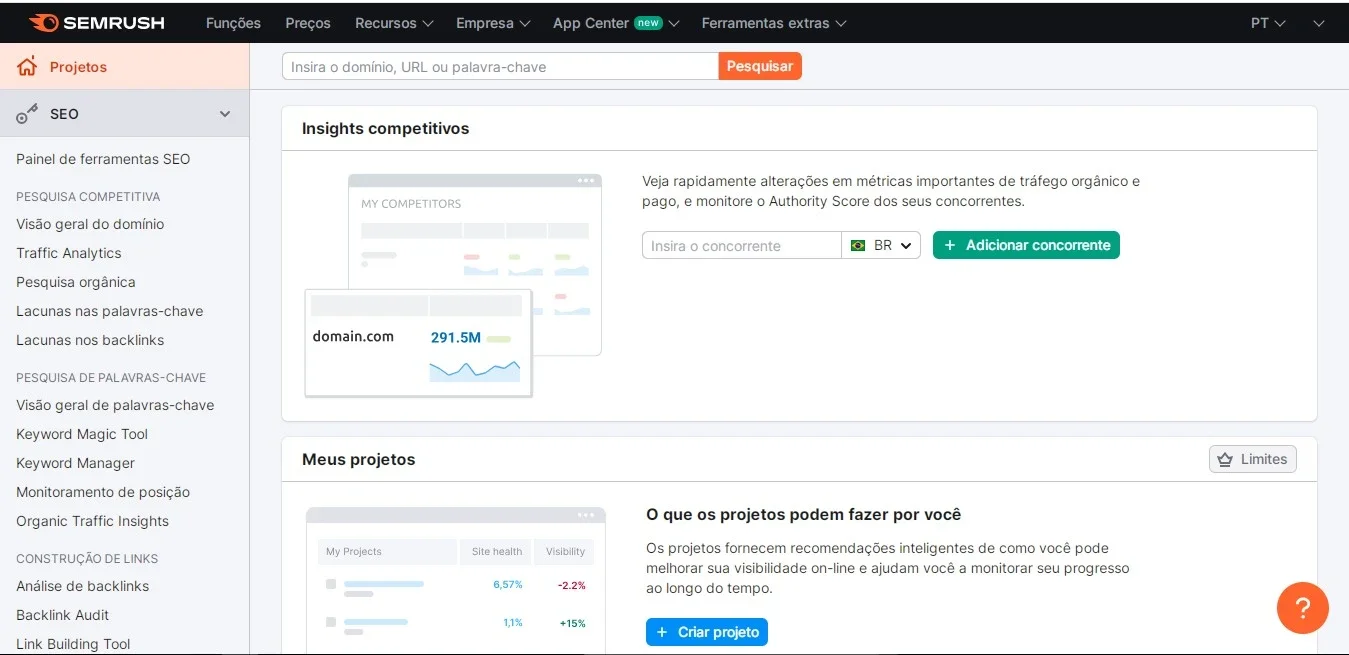1349x655 pixels.
Task: Open Keyword Manager
Action: [75, 463]
